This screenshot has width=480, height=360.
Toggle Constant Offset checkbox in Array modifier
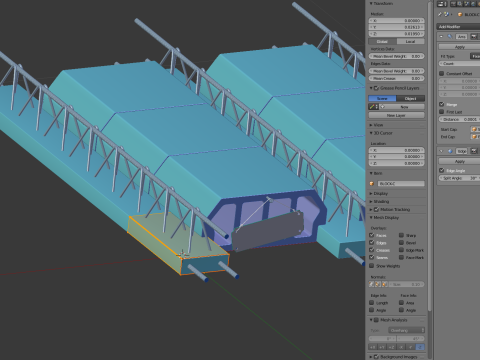pos(442,73)
